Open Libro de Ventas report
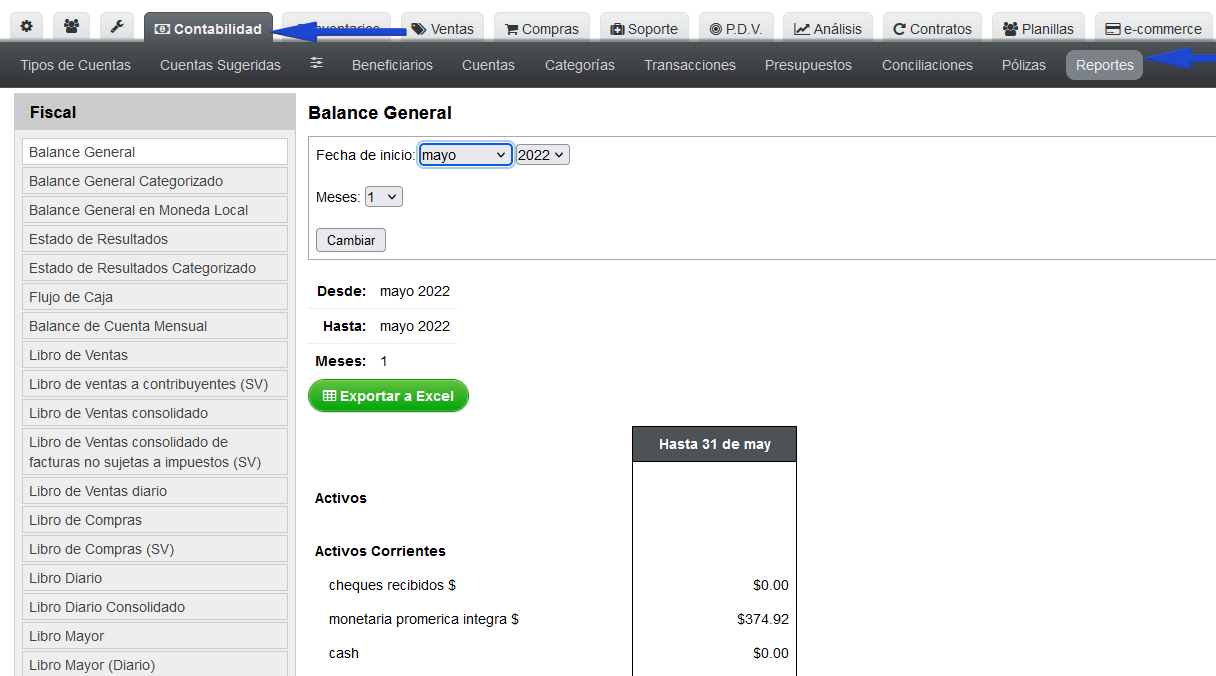This screenshot has width=1216, height=676. point(155,355)
